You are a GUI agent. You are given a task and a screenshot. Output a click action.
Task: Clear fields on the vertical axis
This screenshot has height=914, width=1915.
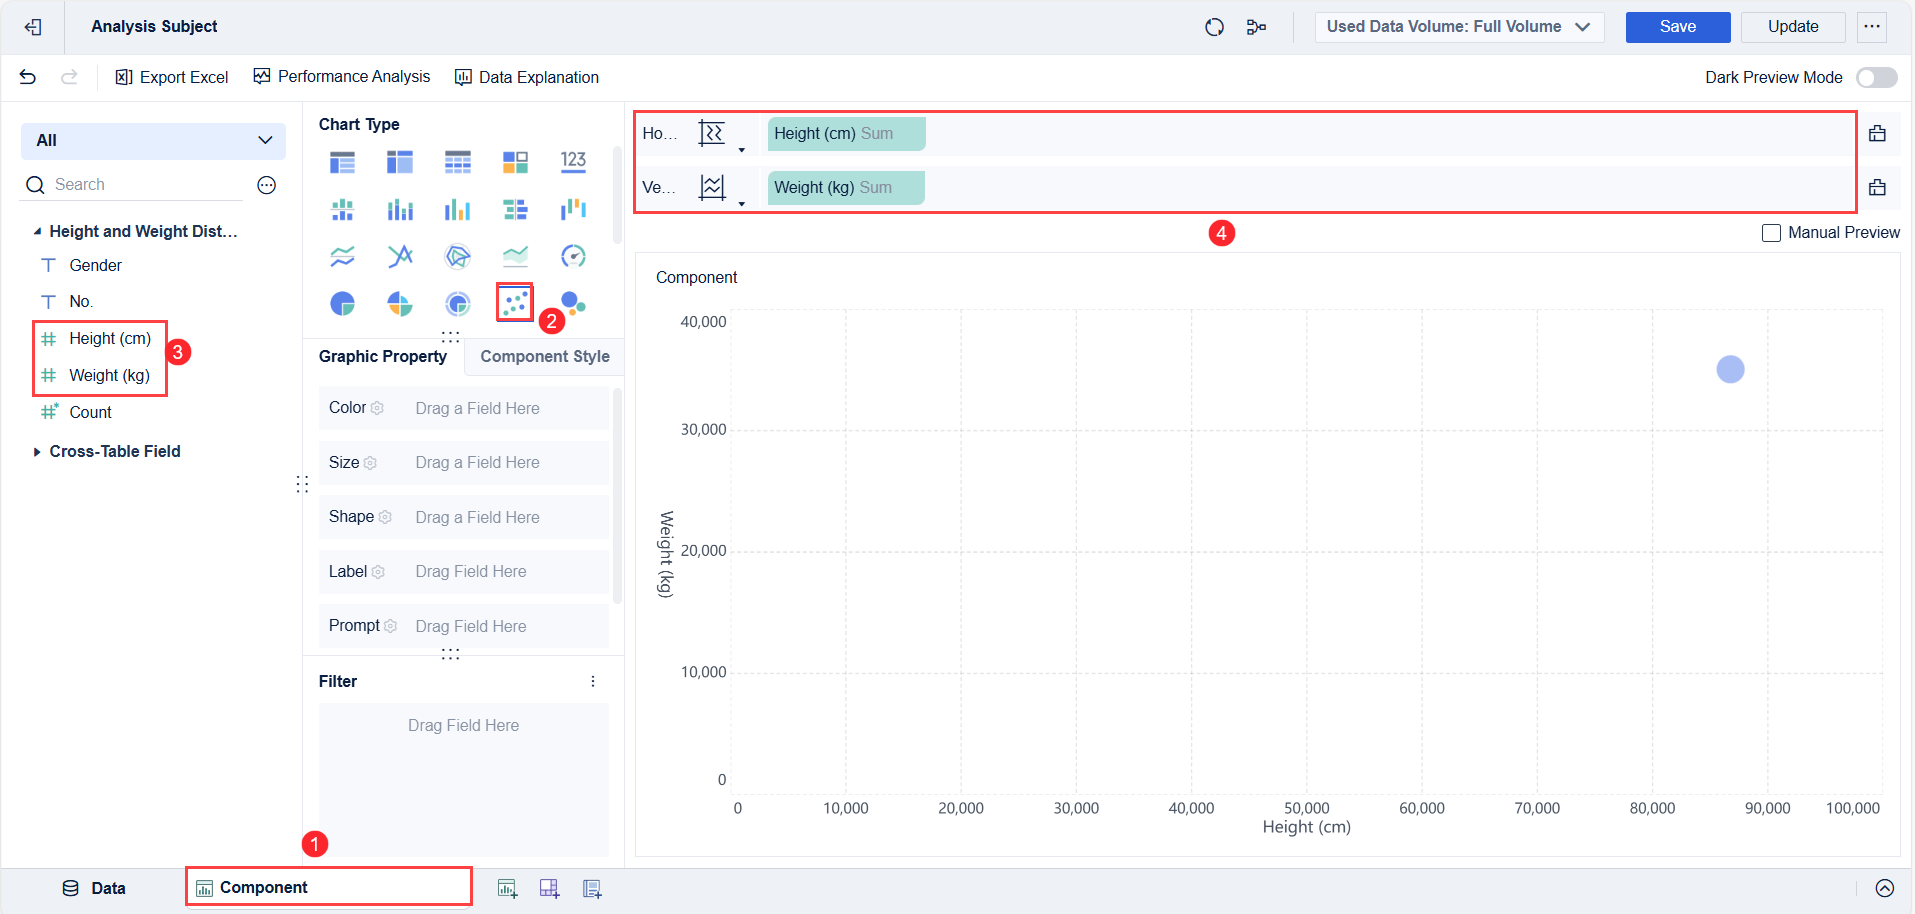(x=1877, y=187)
